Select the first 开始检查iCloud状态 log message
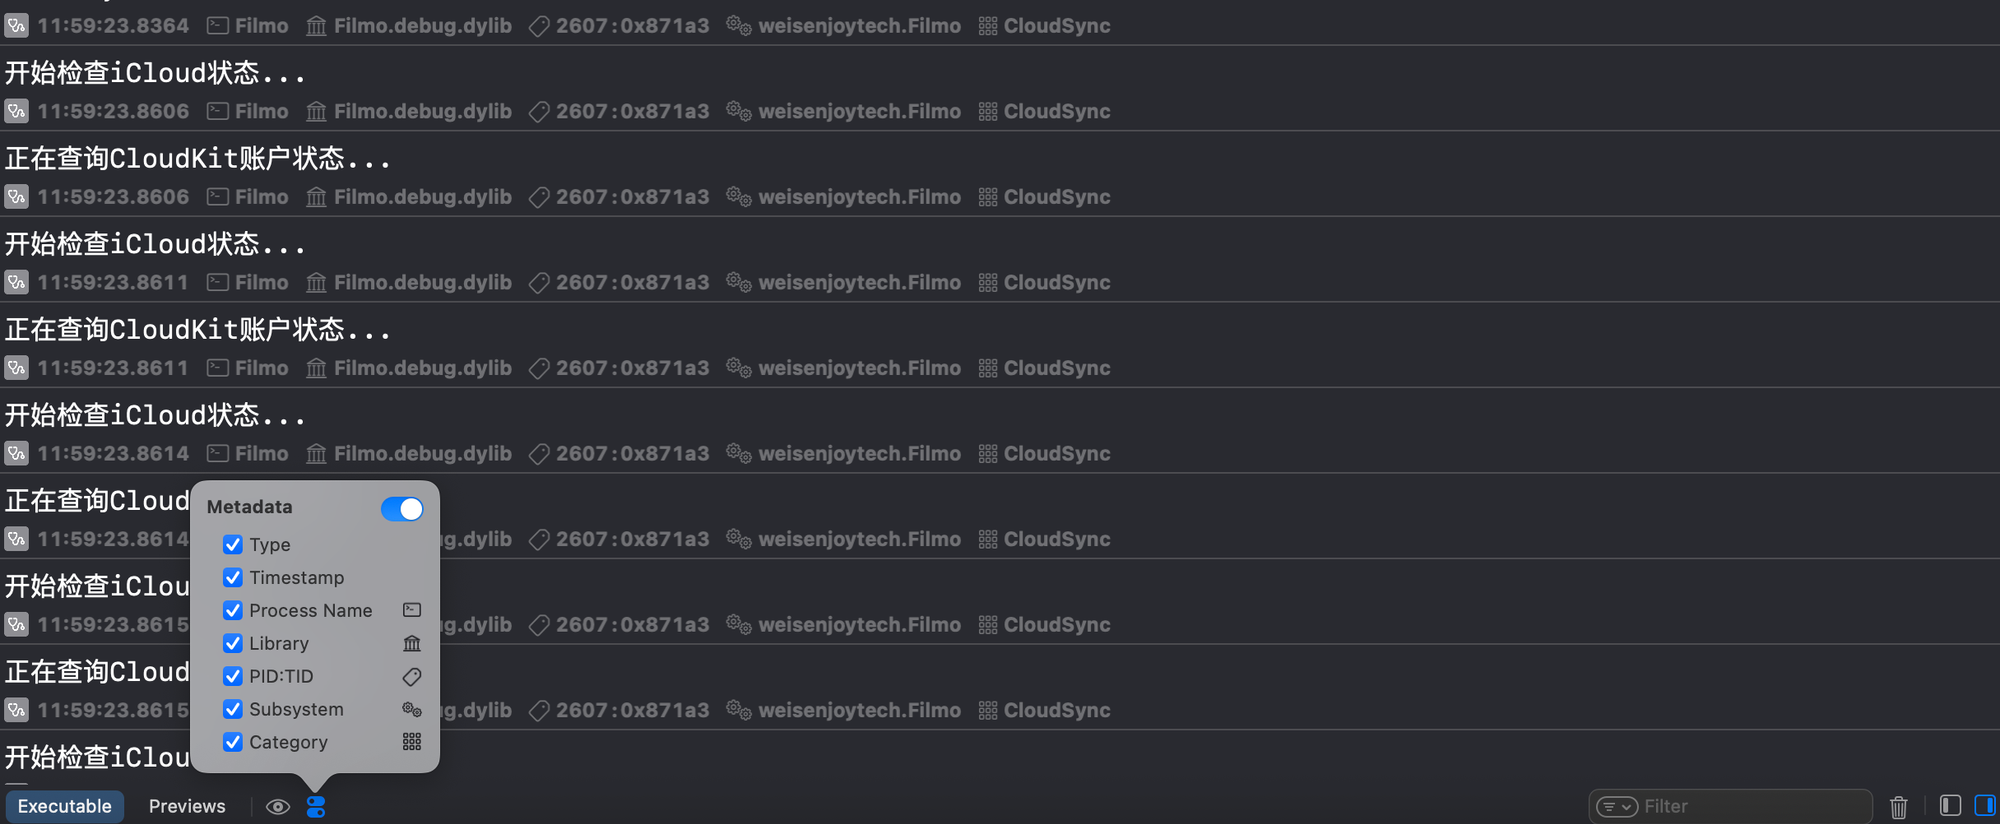Viewport: 2000px width, 824px height. 155,73
